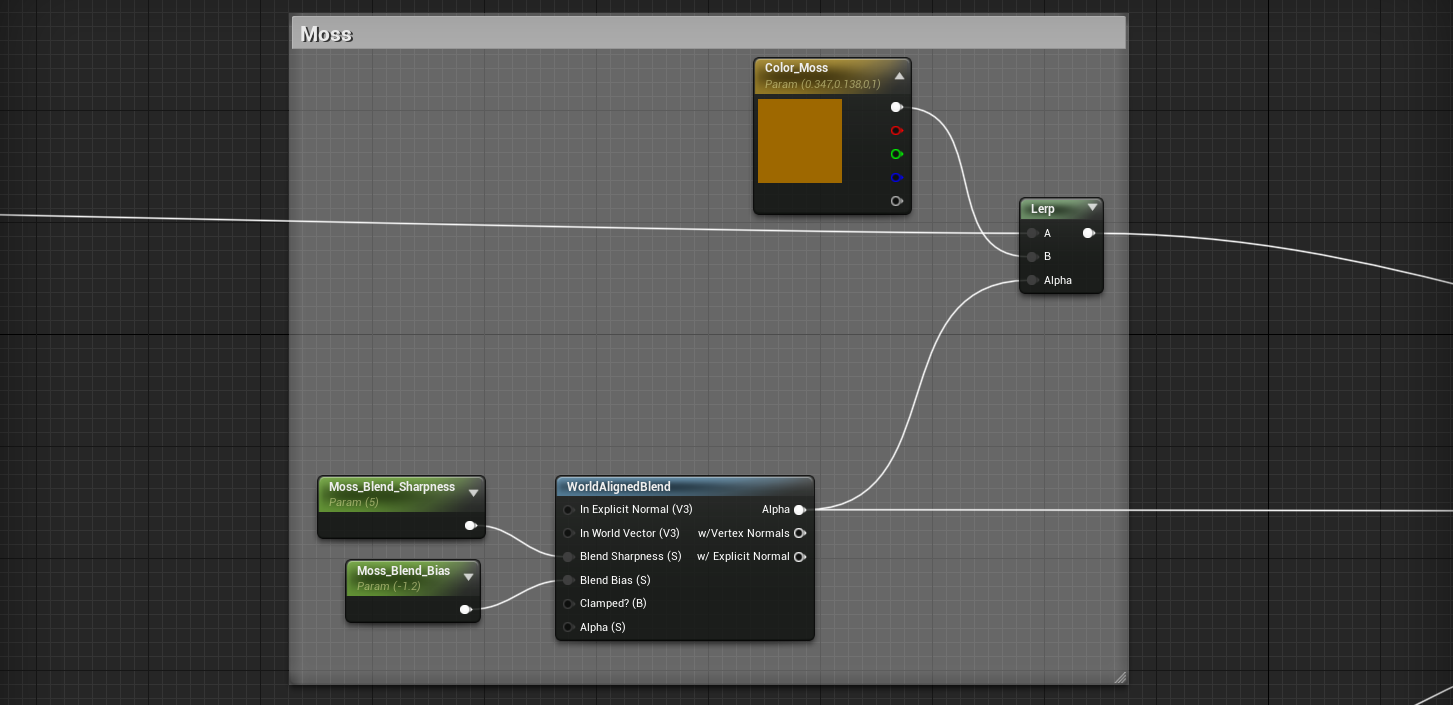Click the In Explicit Normal (V3) input pin
This screenshot has height=705, width=1453.
coord(568,510)
